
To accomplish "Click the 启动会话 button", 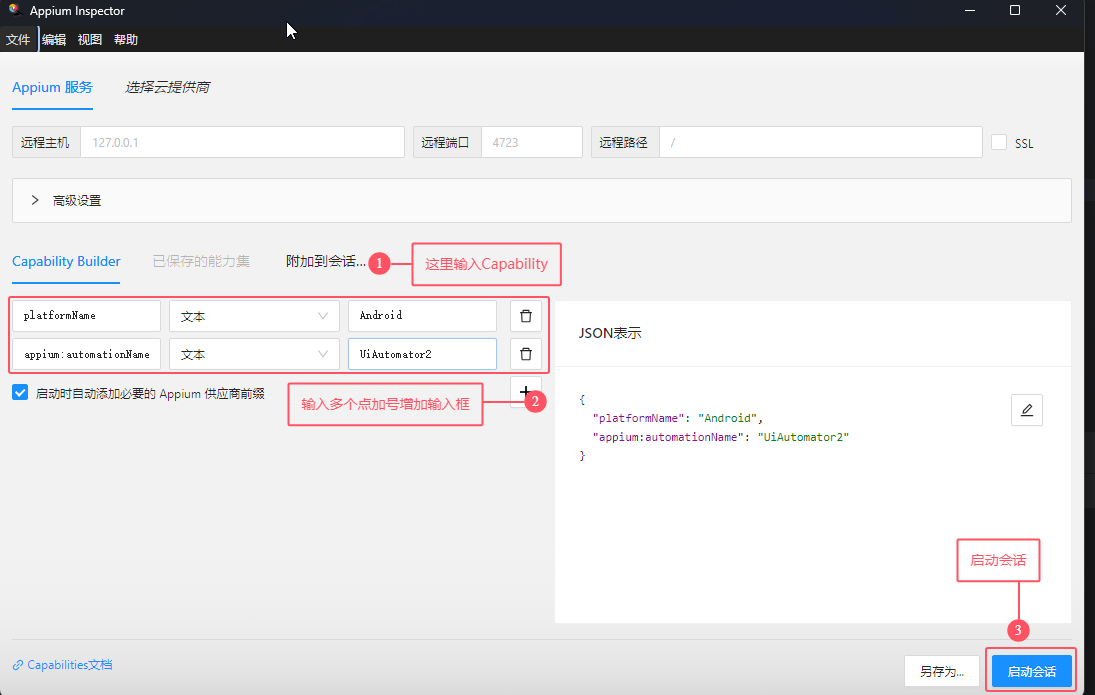I will tap(1031, 671).
